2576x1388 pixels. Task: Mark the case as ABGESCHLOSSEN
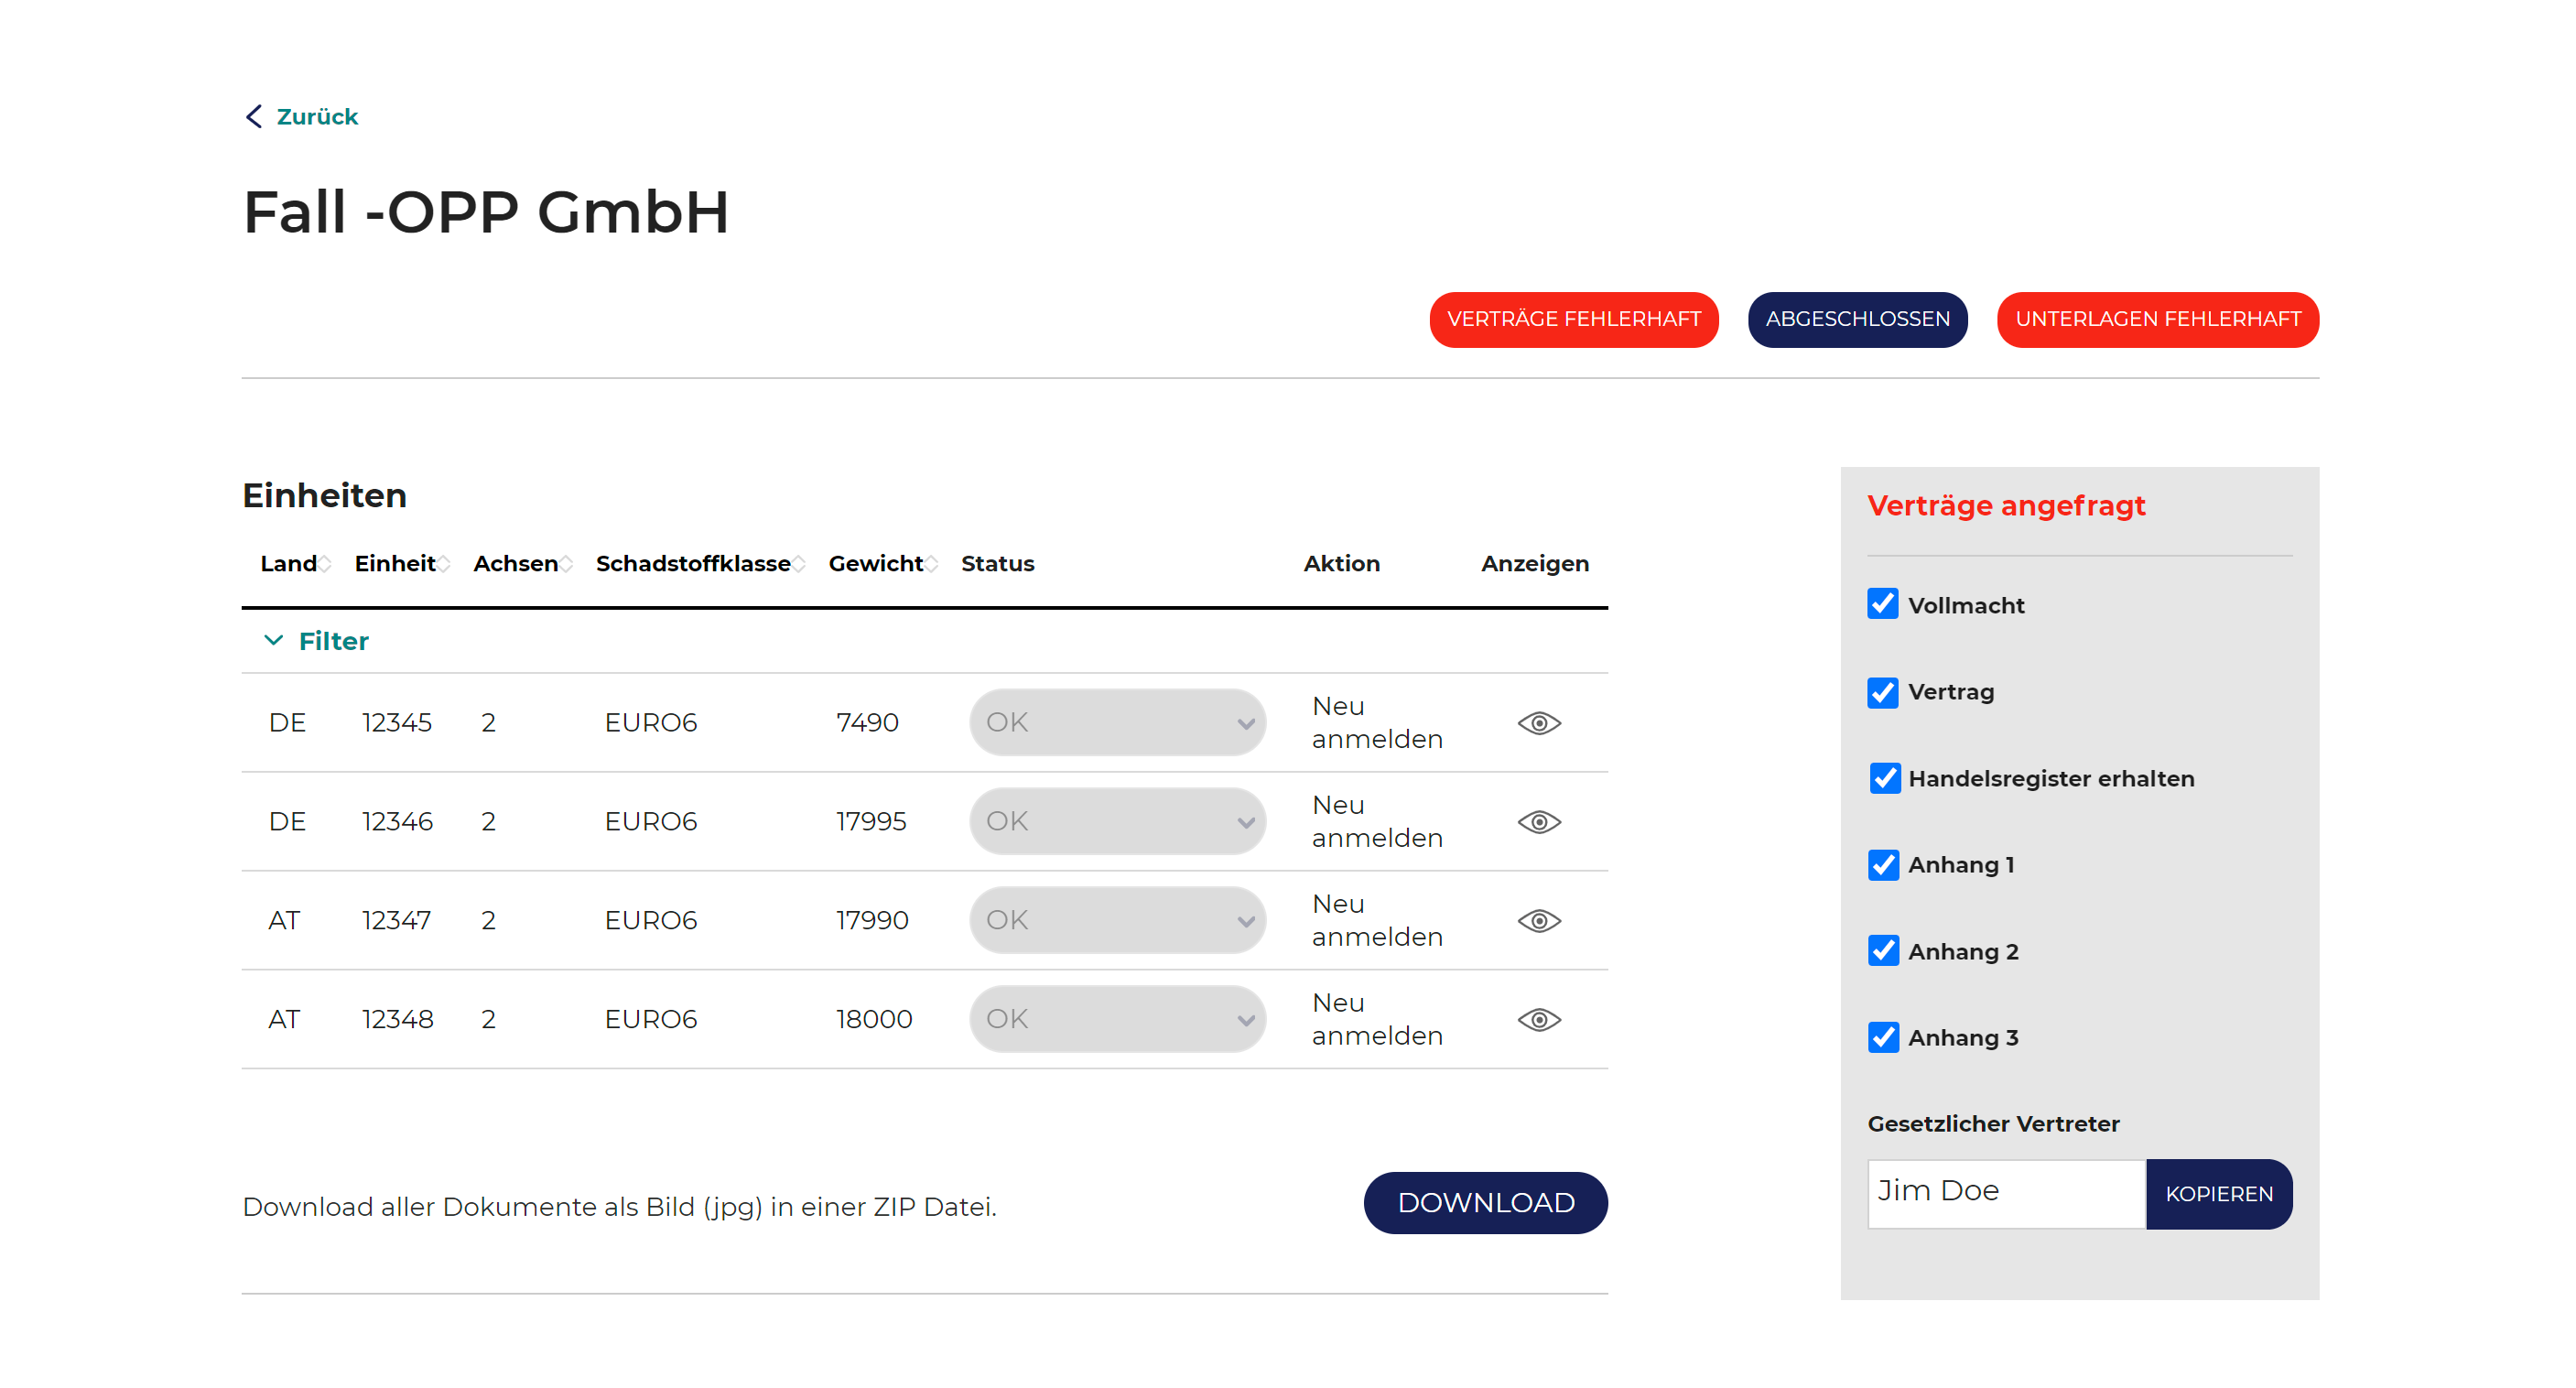click(1857, 320)
